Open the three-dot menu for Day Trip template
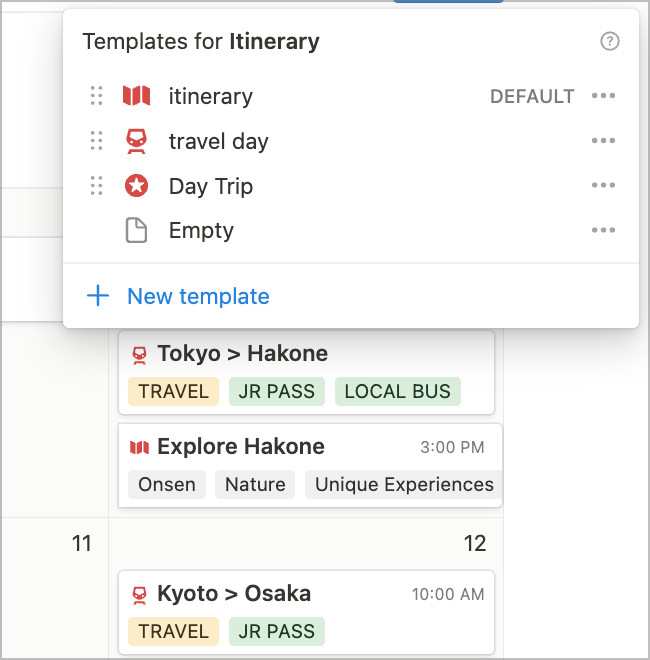 (x=603, y=185)
